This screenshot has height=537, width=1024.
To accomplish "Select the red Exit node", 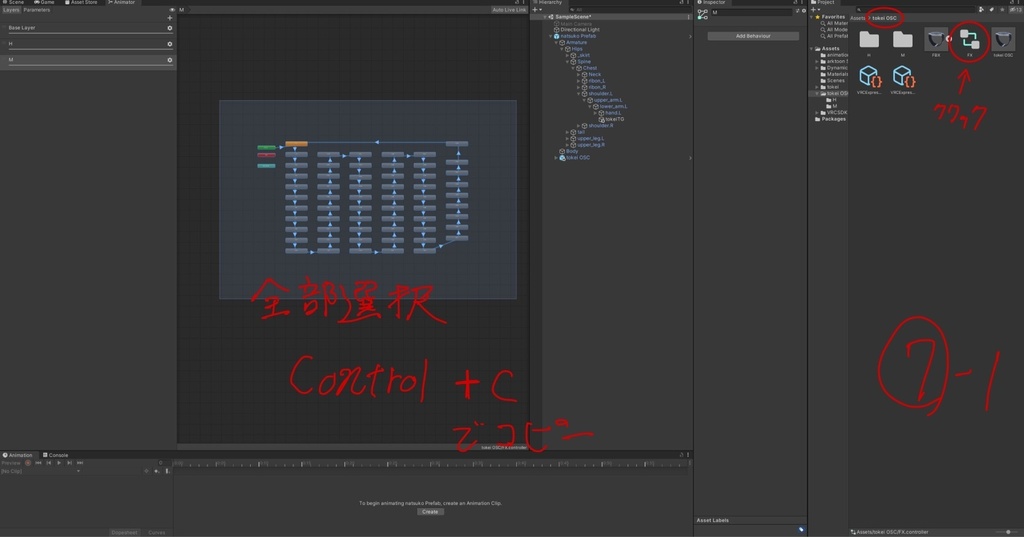I will click(x=266, y=155).
